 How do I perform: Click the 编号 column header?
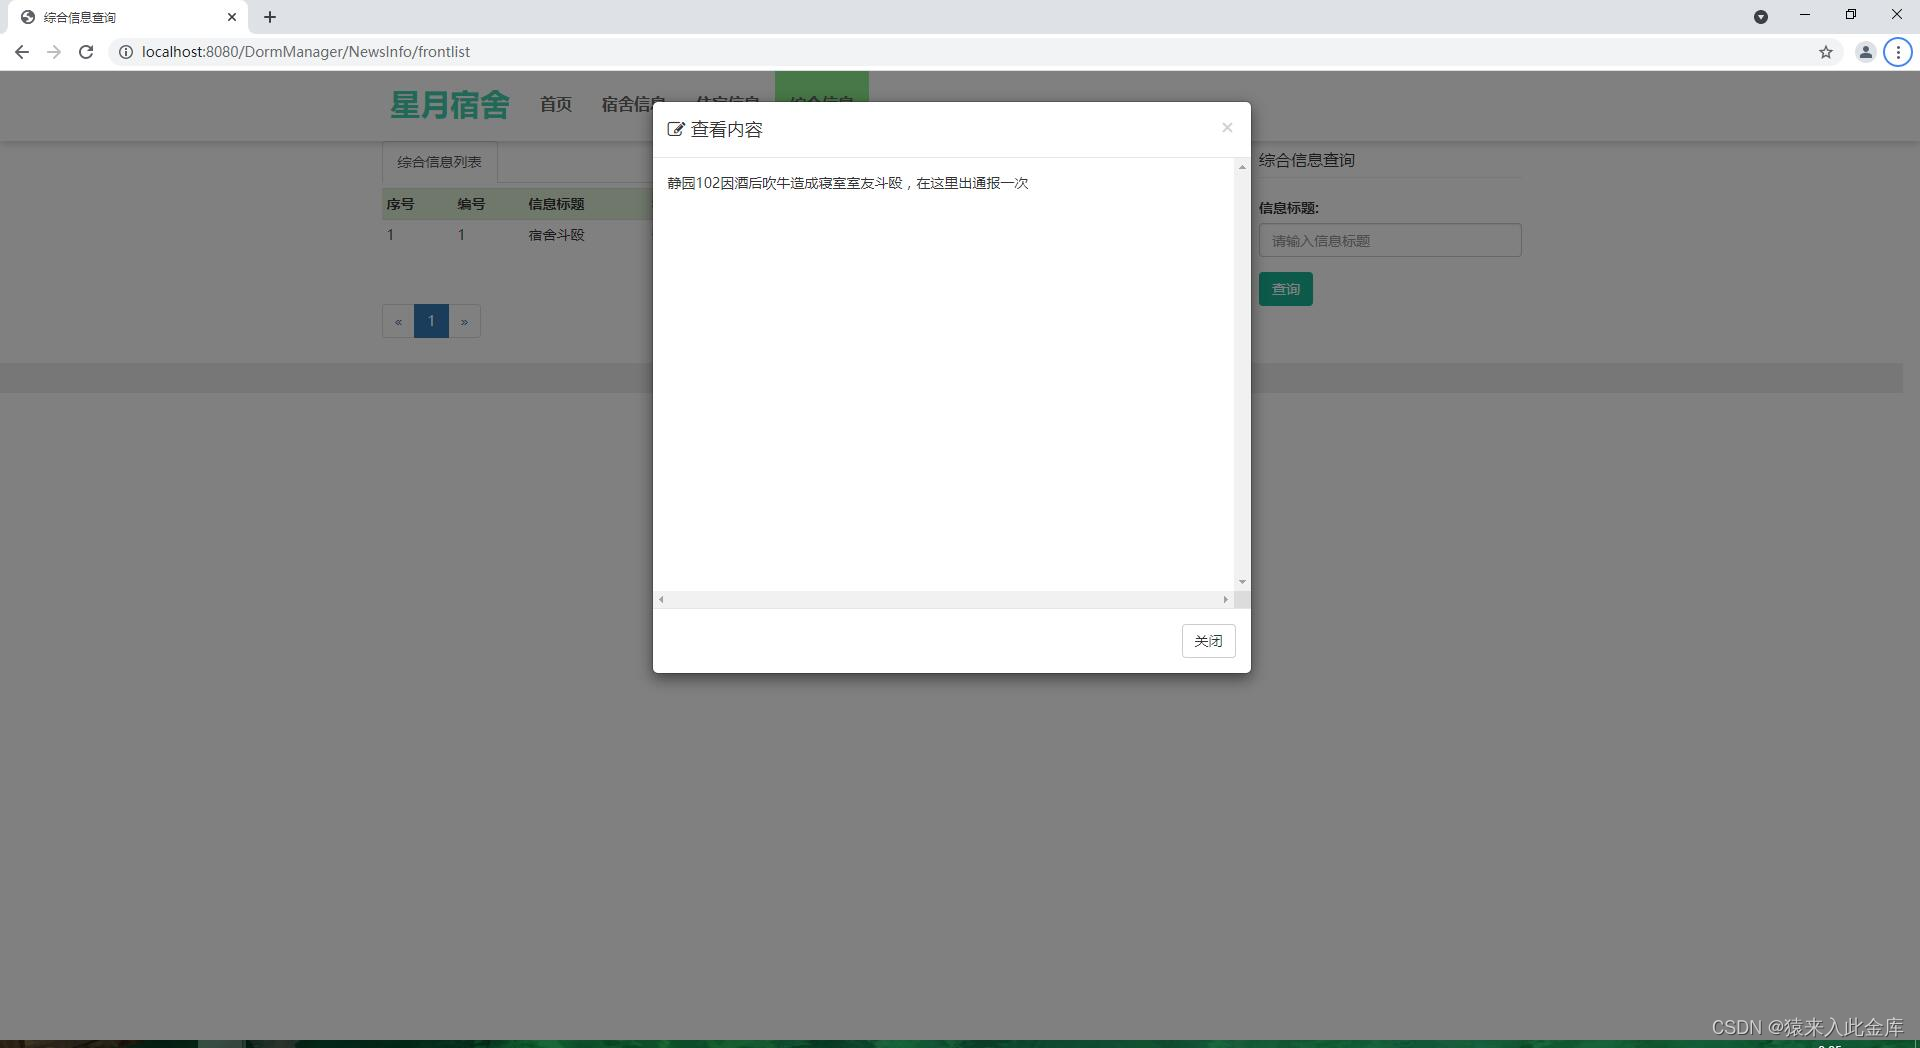click(x=471, y=204)
